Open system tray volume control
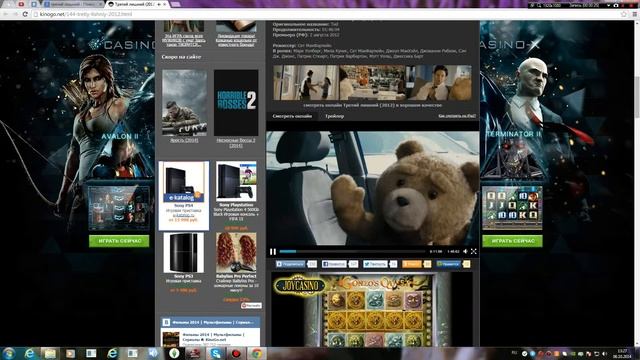Image resolution: width=640 pixels, height=360 pixels. coord(604,354)
